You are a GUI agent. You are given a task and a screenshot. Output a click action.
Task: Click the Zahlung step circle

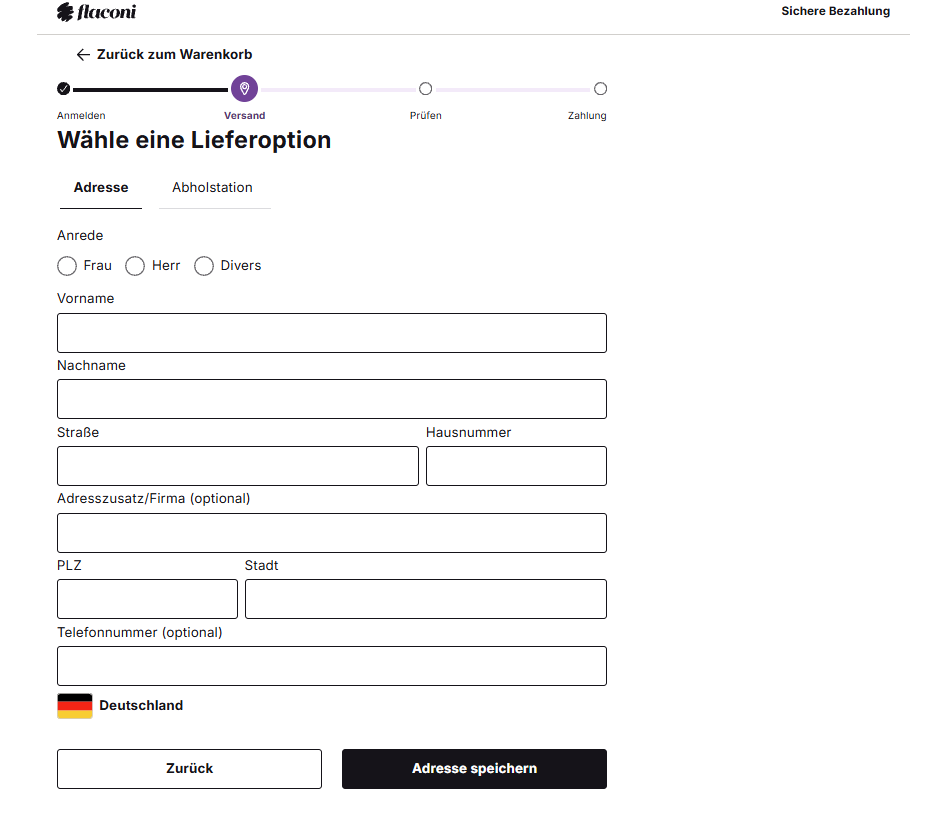tap(600, 89)
